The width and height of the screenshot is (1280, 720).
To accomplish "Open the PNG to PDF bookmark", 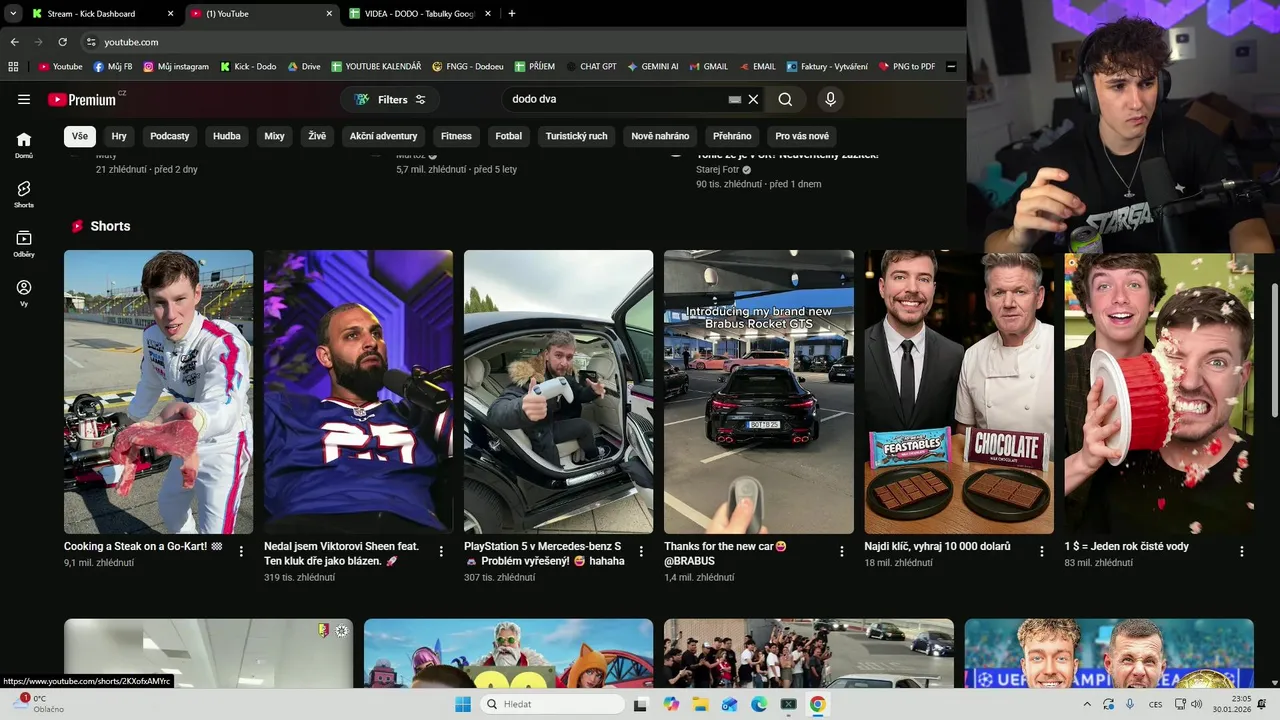I will tap(907, 67).
